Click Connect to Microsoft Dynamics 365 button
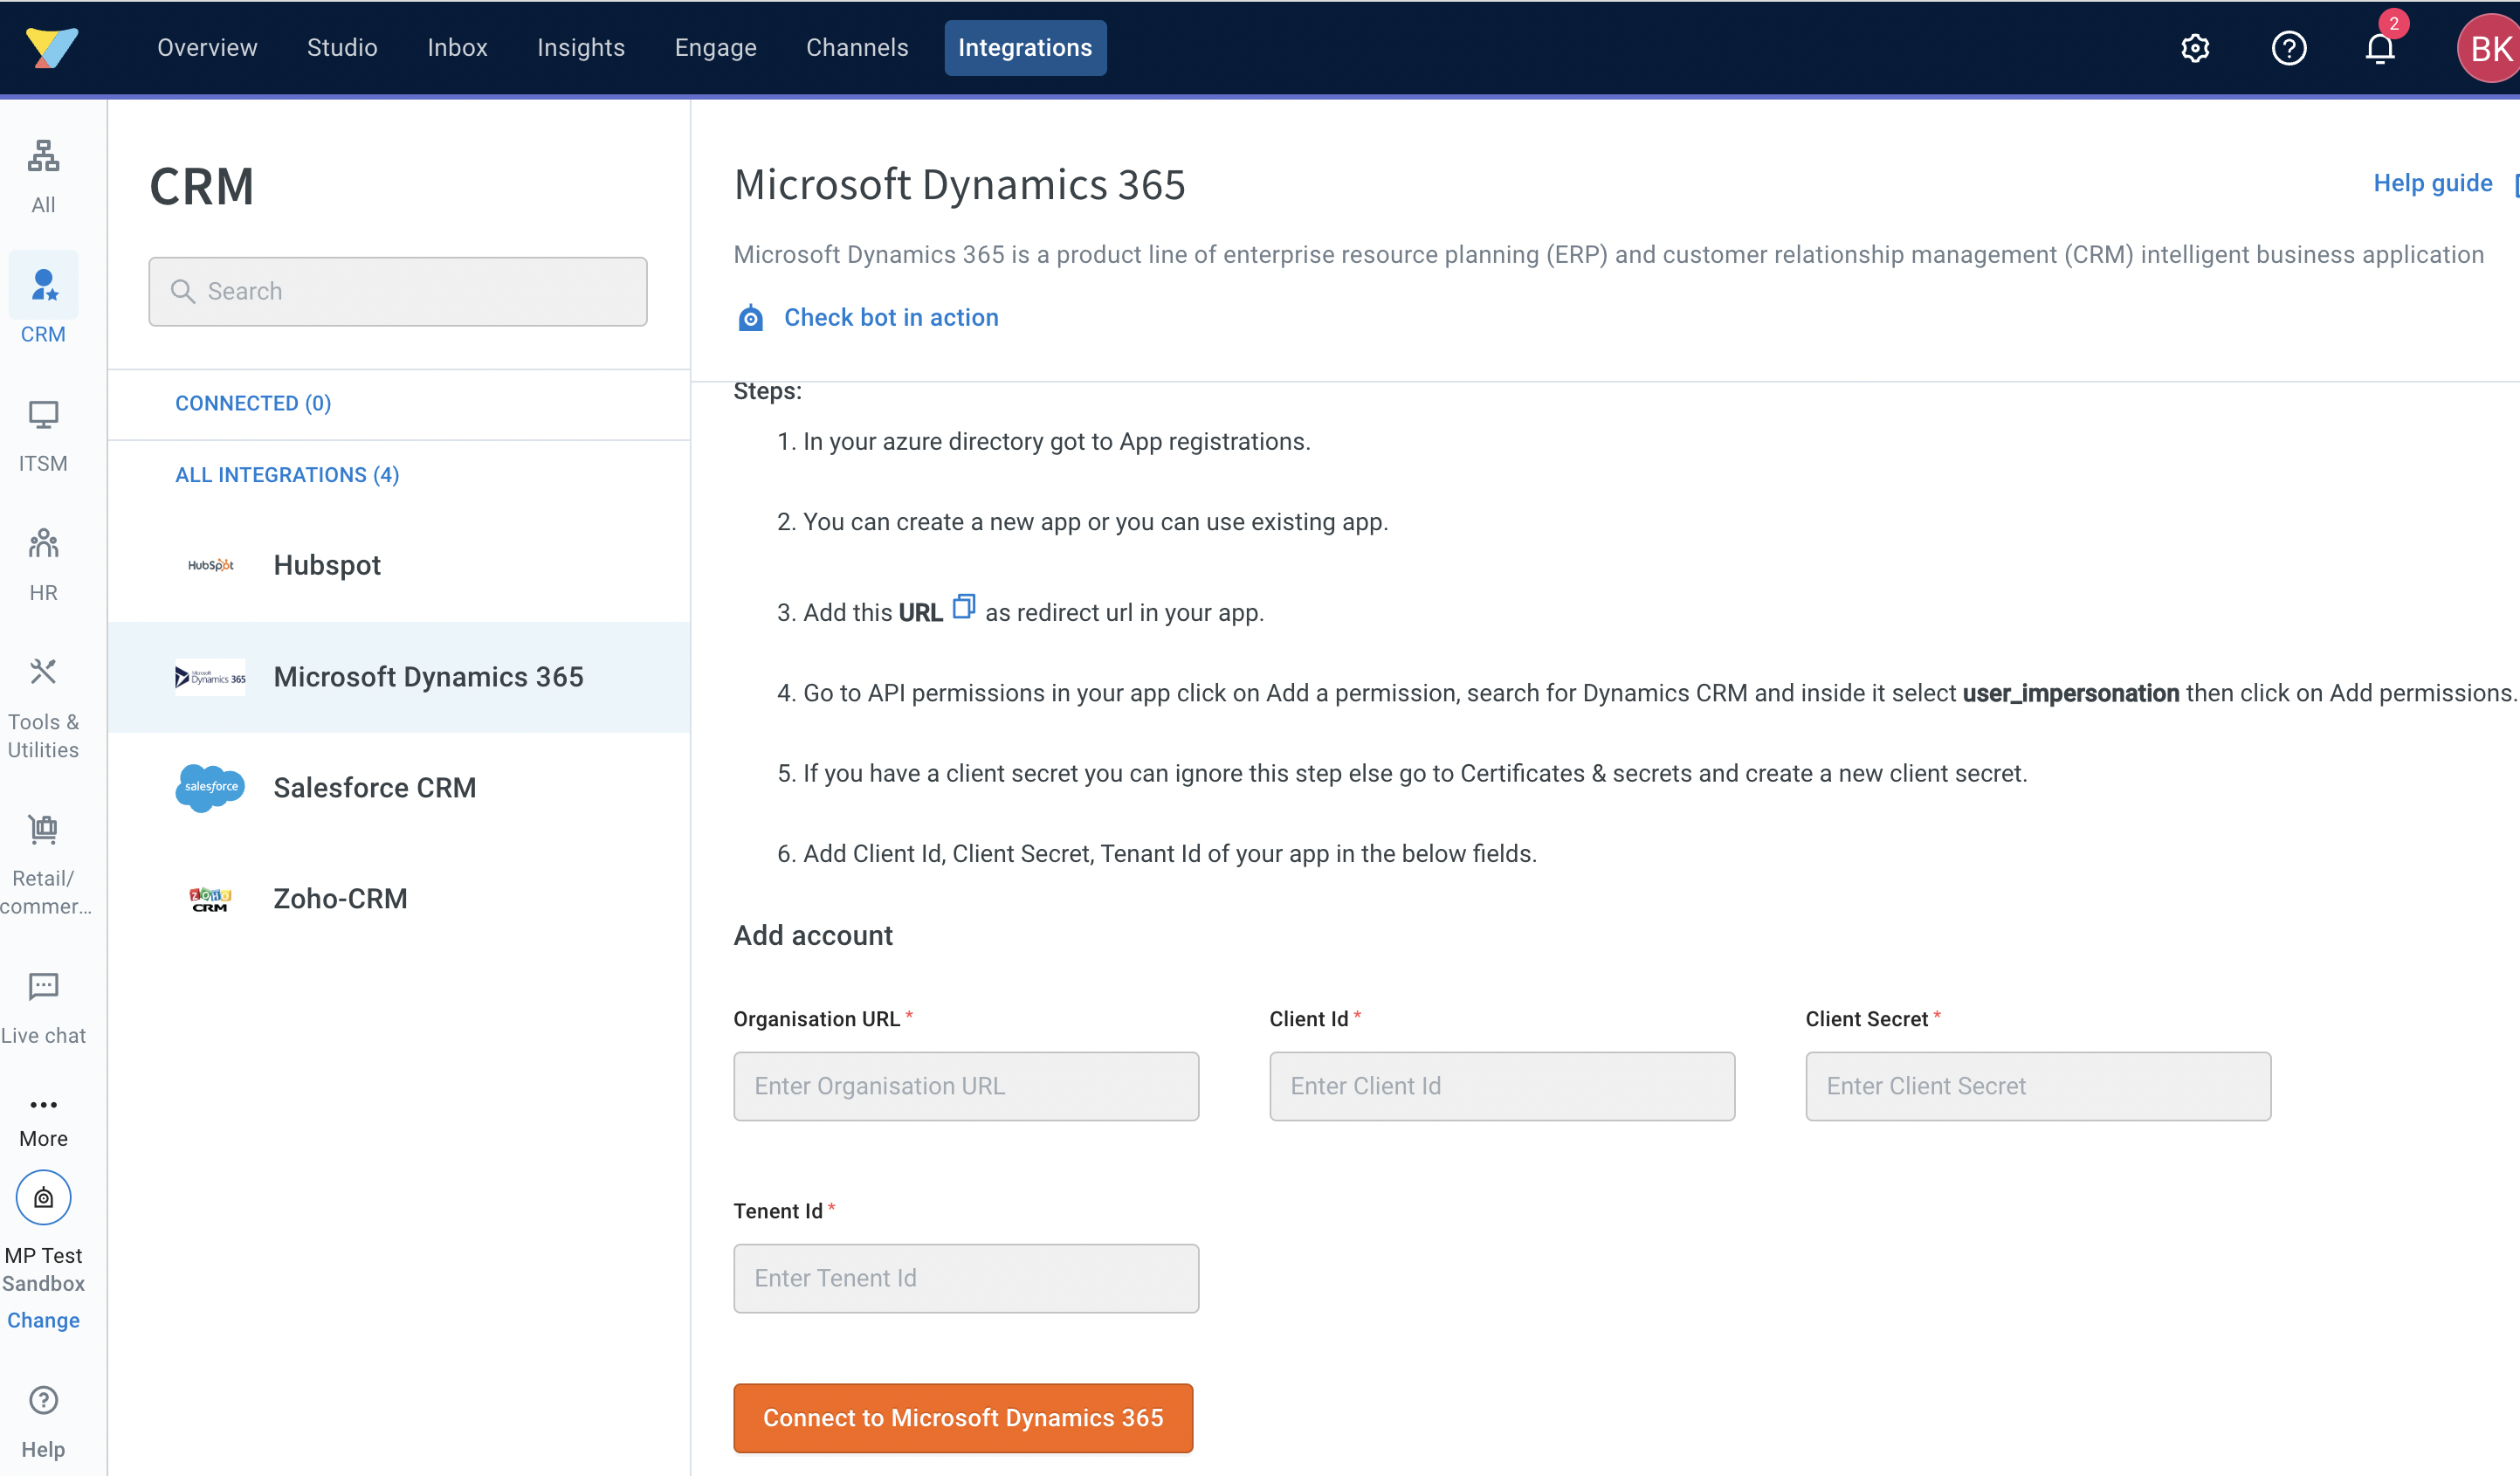 pyautogui.click(x=963, y=1418)
